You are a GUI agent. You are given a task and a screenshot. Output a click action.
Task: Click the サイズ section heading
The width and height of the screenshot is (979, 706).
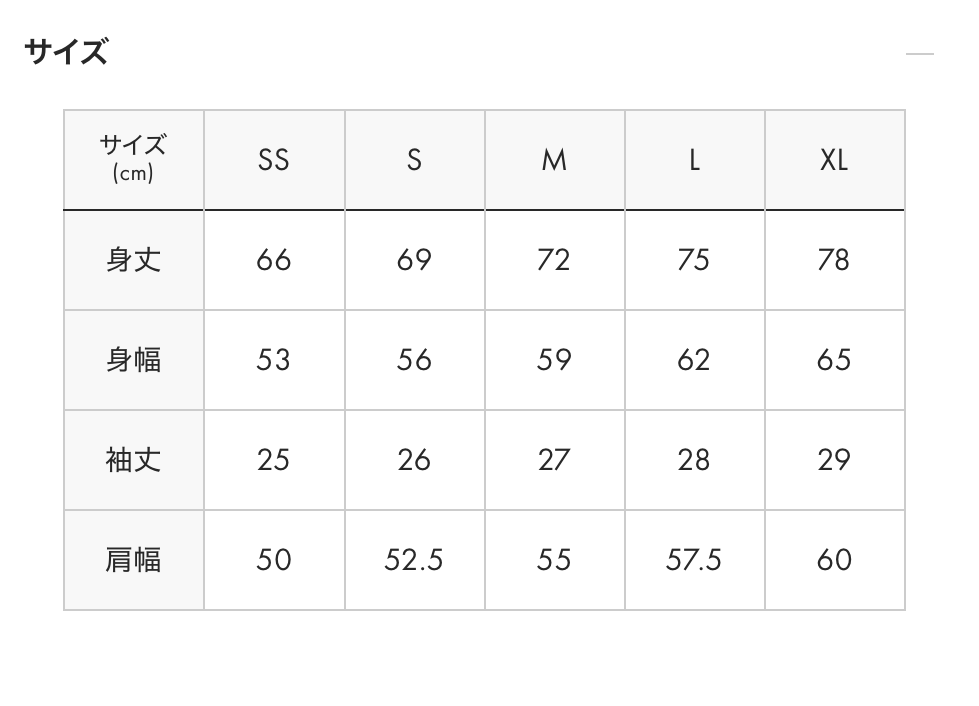[x=66, y=51]
